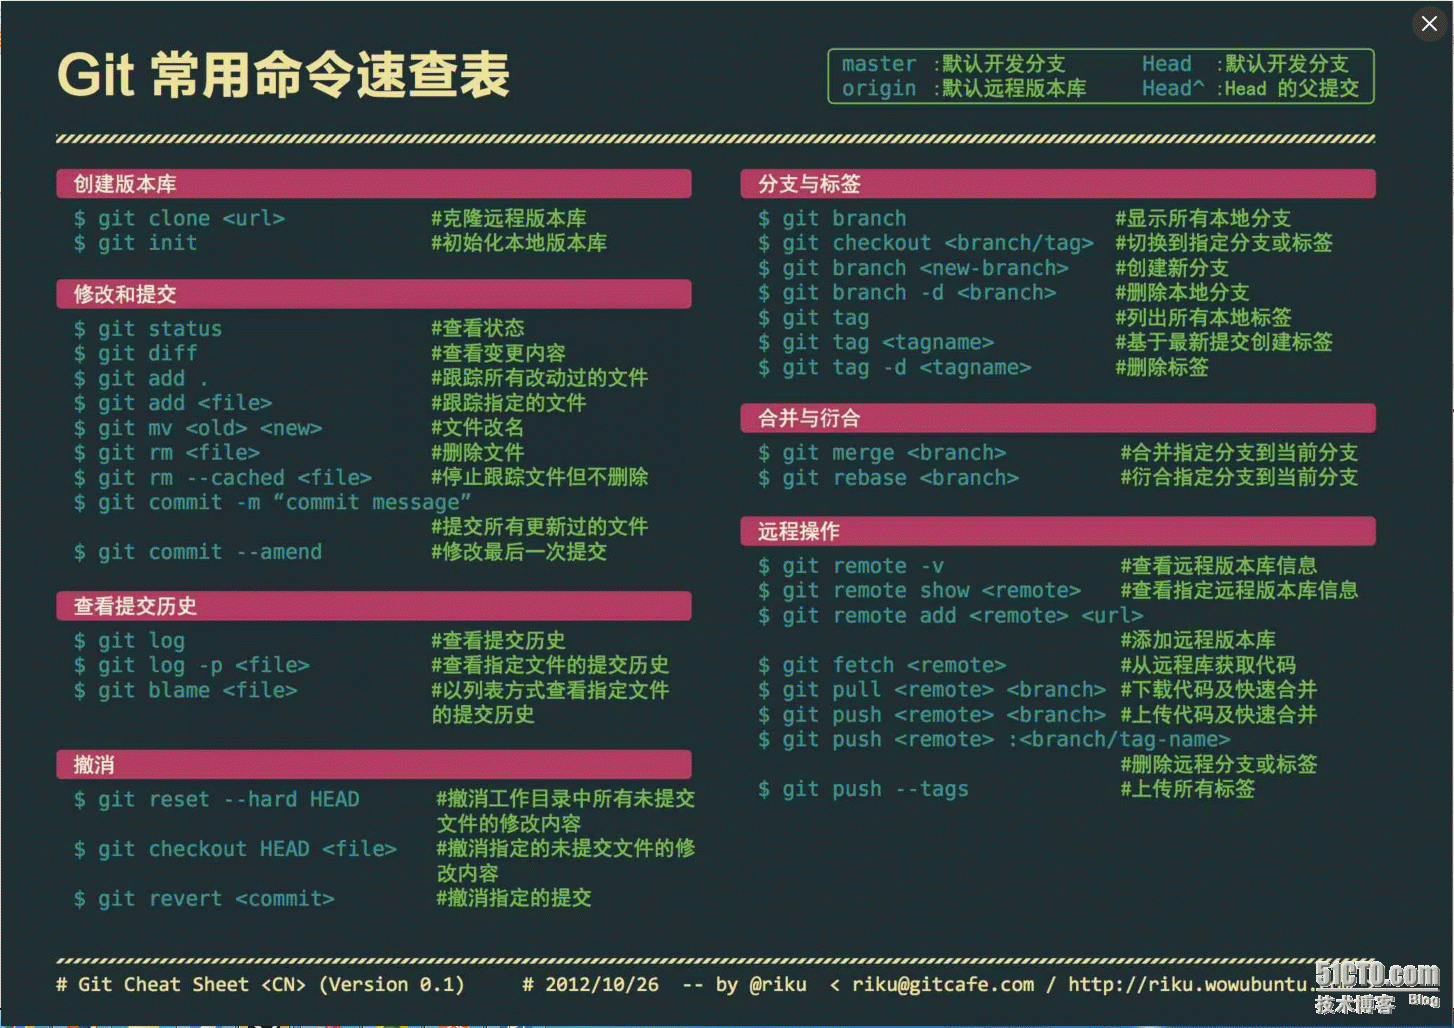
Task: Click the 'git clone <url>' command line
Action: point(180,218)
